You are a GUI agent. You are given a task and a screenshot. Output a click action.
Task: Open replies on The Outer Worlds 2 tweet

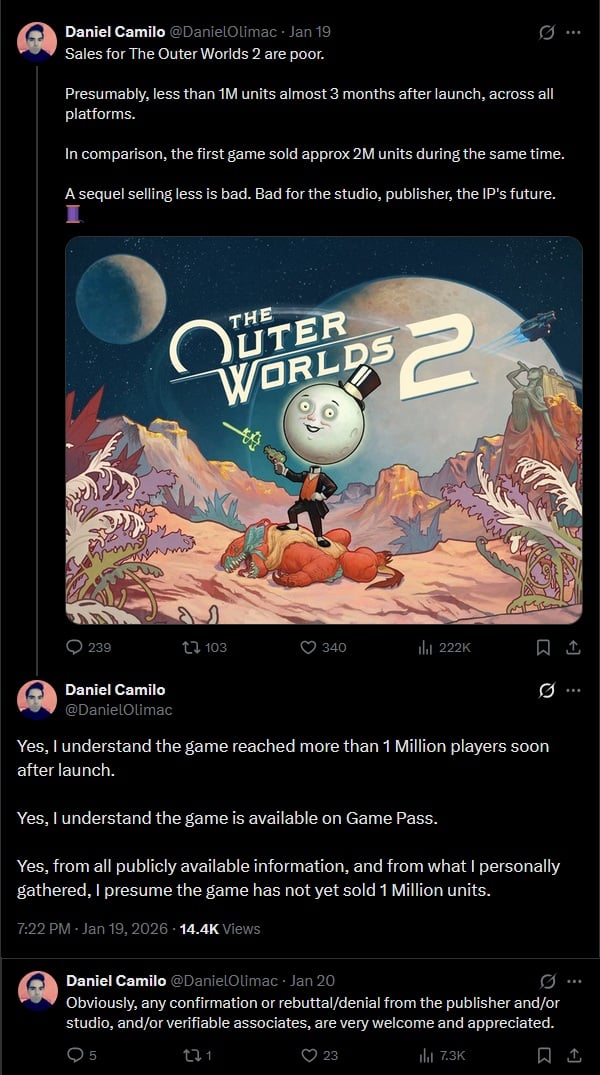(88, 647)
